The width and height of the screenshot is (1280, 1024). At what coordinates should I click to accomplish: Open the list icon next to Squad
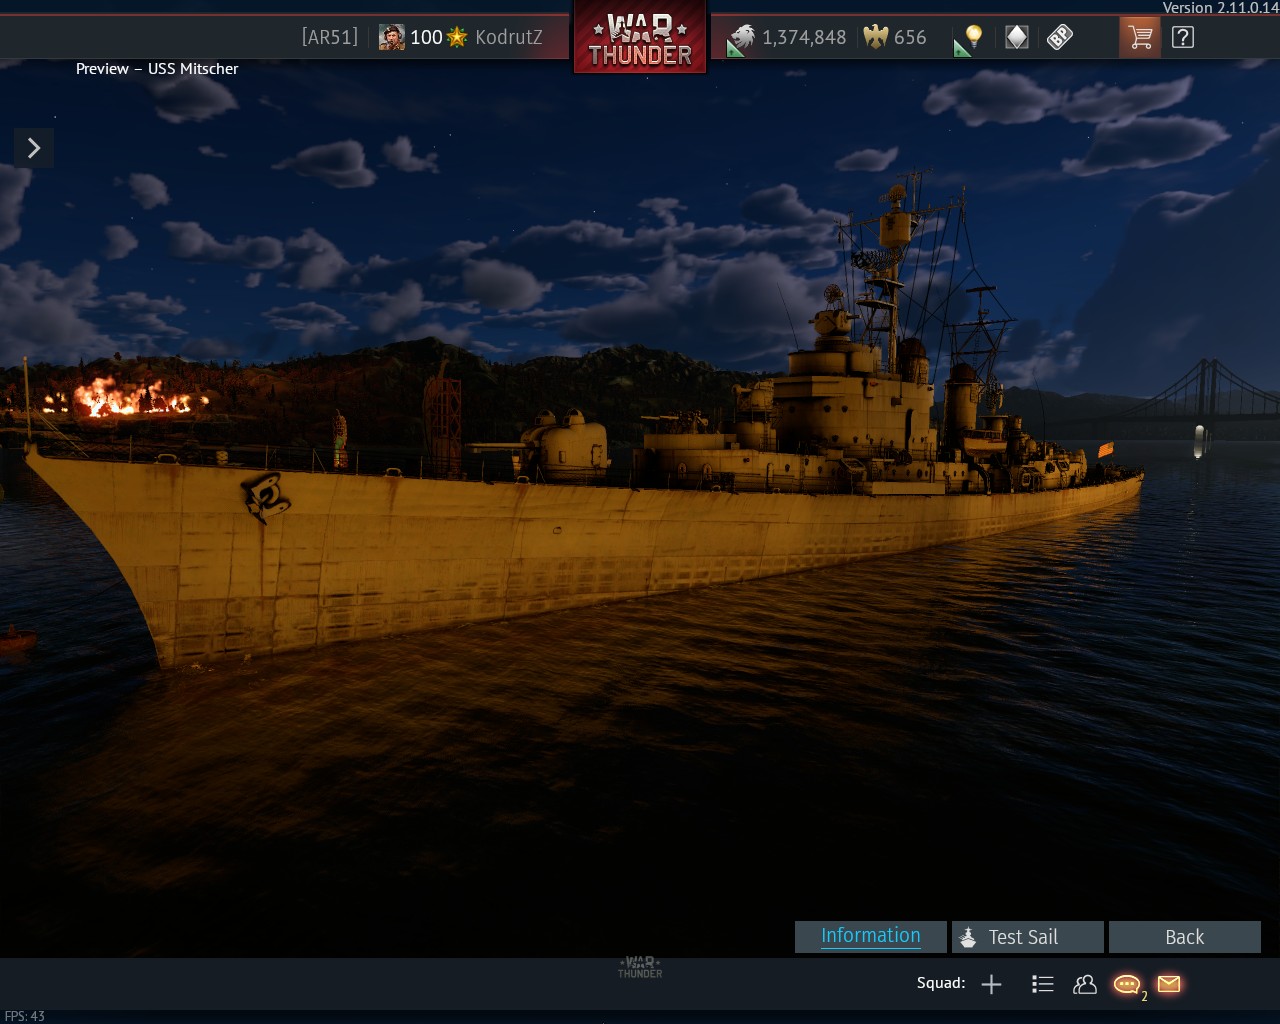[x=1043, y=985]
